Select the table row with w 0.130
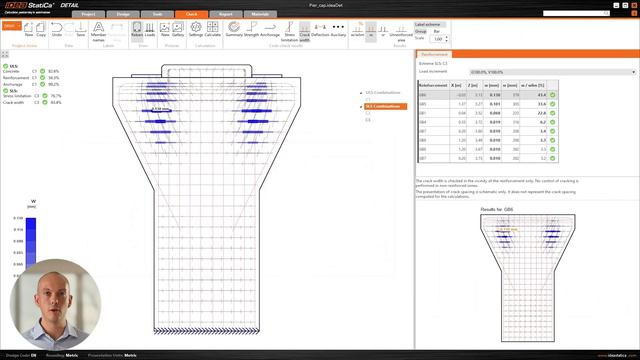The height and width of the screenshot is (360, 640). click(488, 95)
